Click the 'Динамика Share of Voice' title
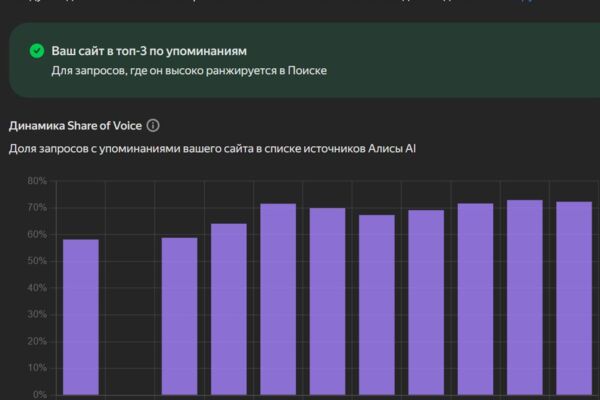600x400 pixels. [75, 126]
